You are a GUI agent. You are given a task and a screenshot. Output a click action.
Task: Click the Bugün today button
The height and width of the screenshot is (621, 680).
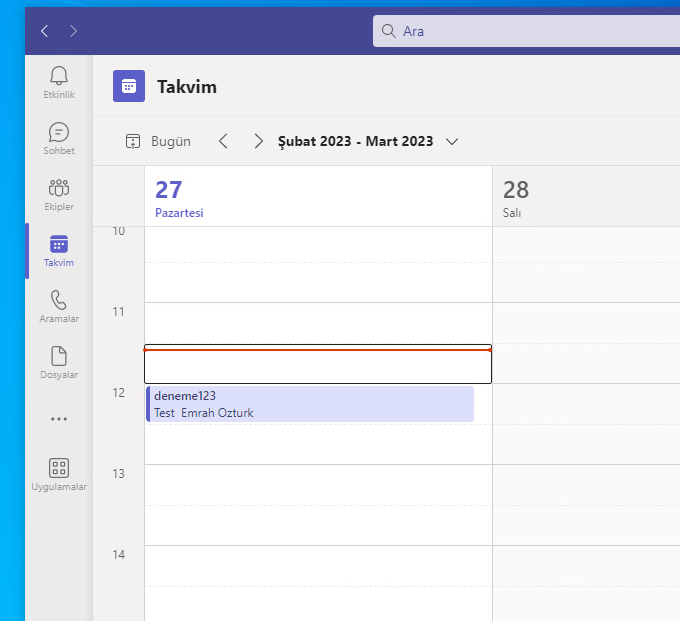click(158, 141)
